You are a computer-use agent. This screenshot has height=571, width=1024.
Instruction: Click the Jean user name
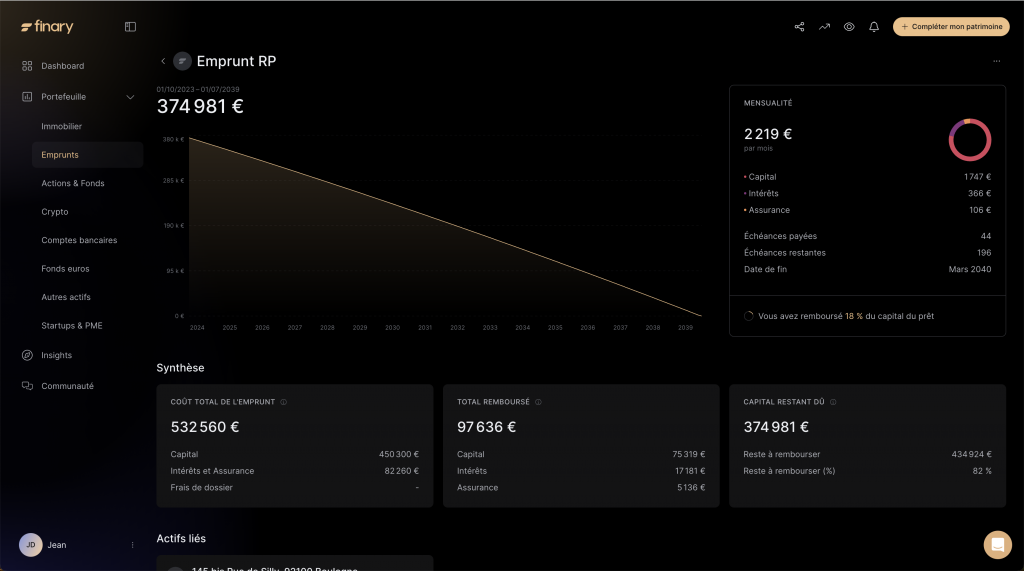tap(57, 545)
